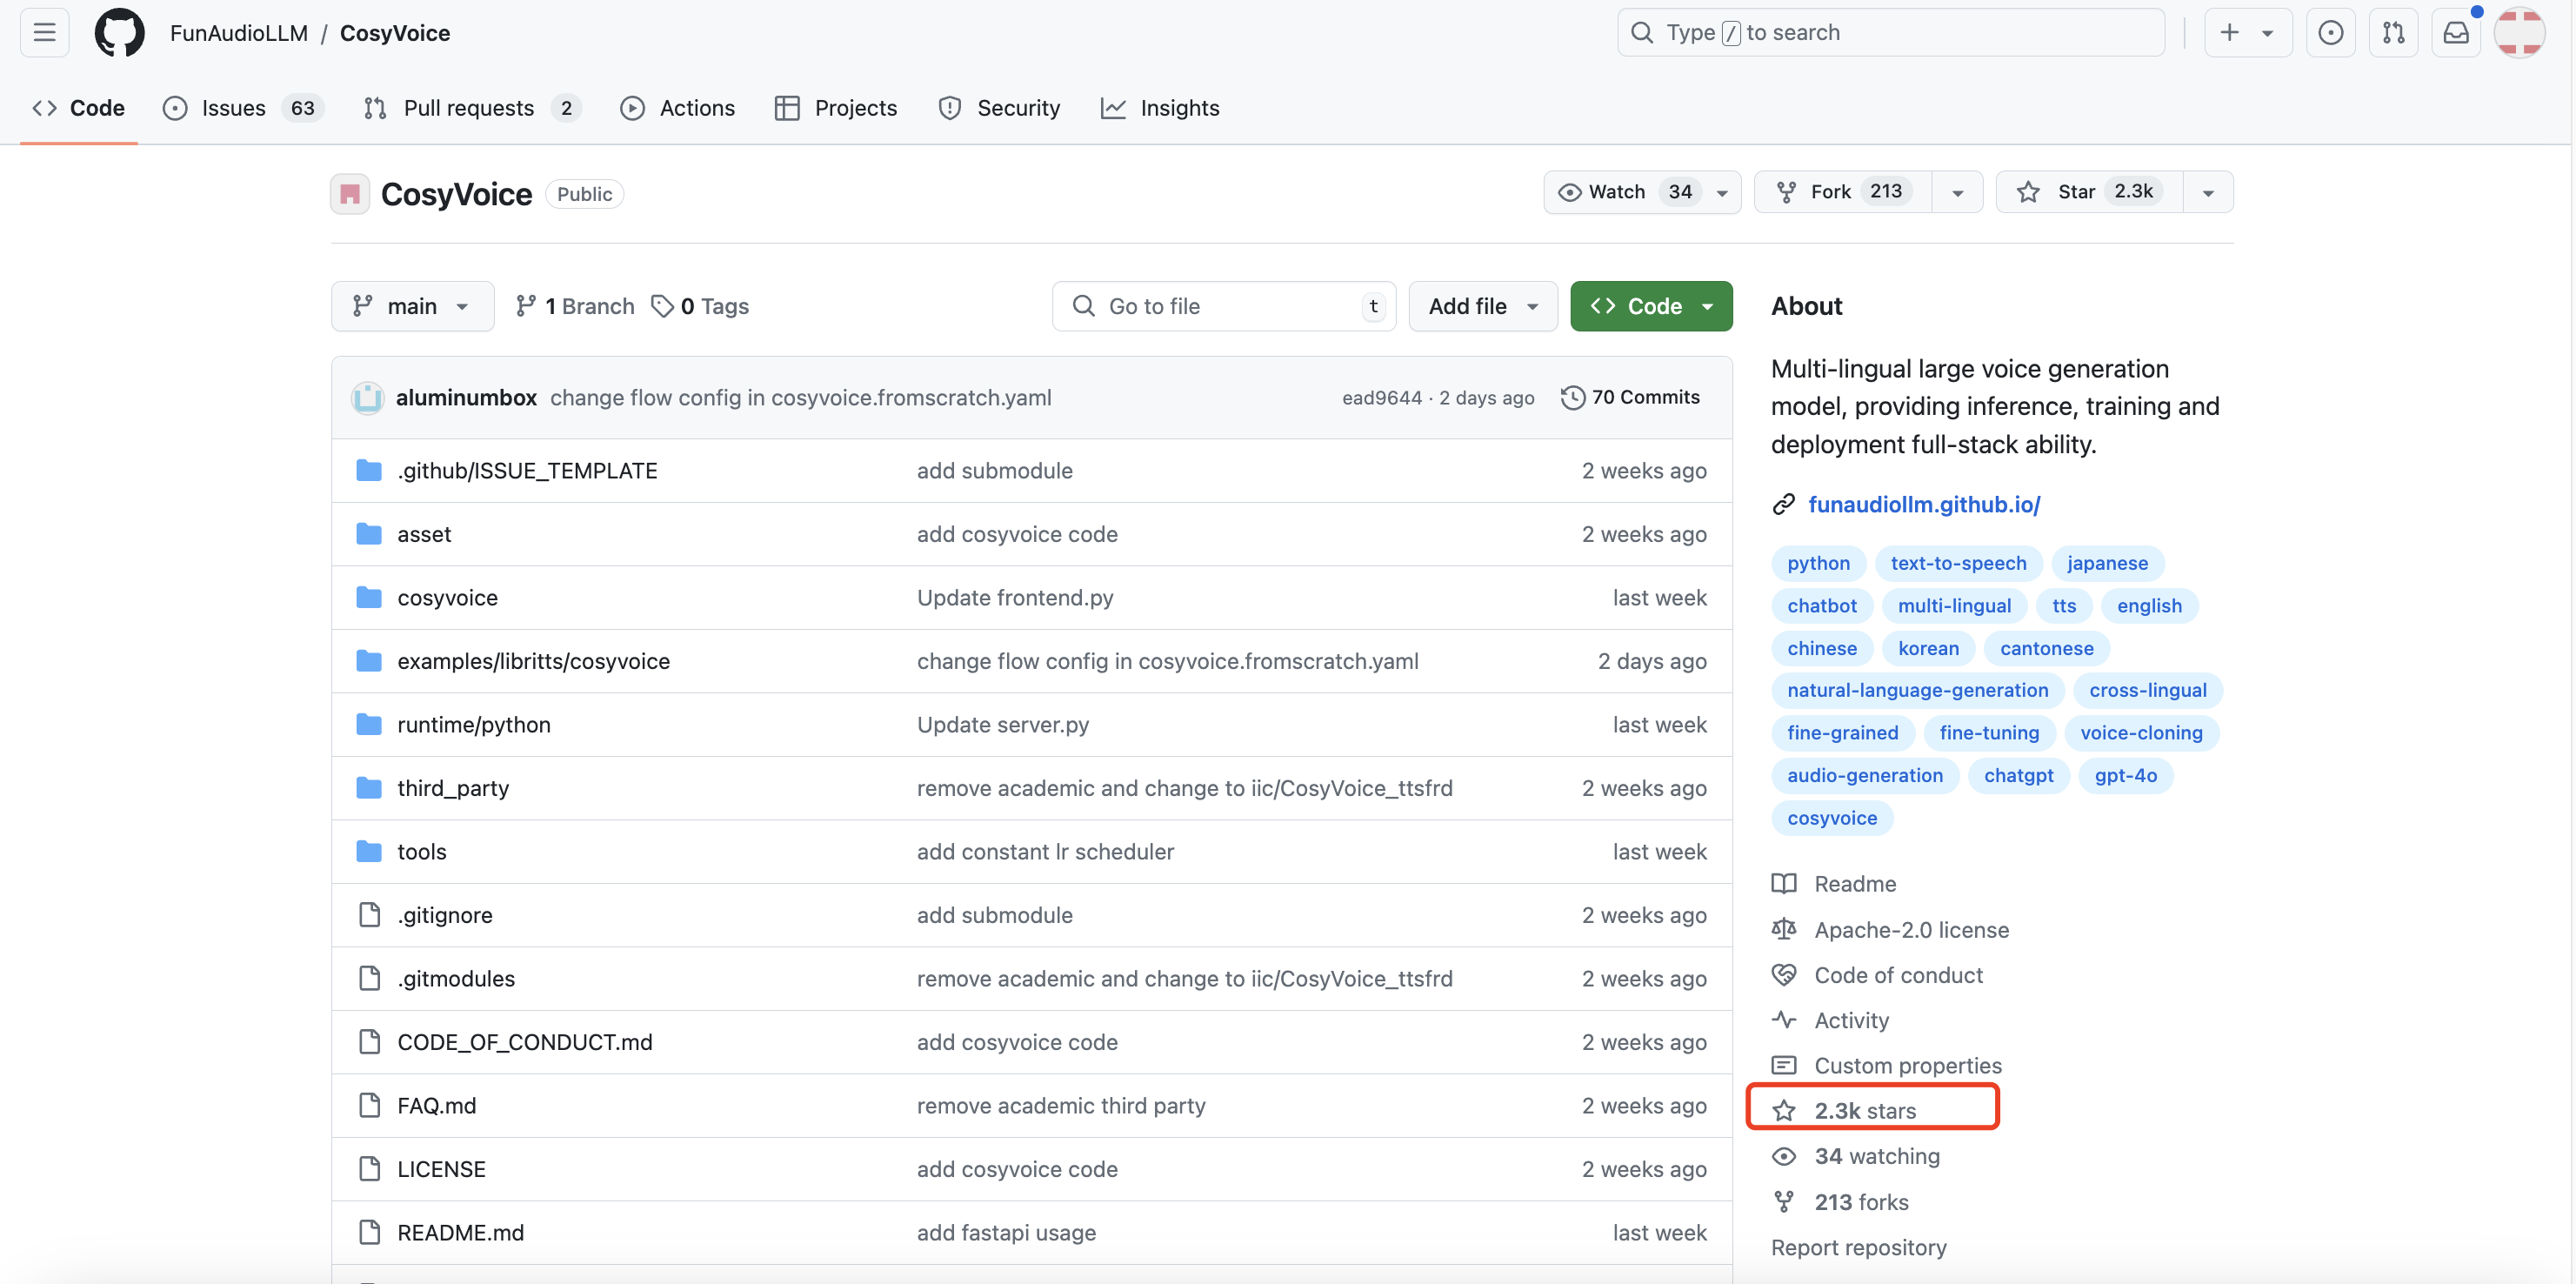
Task: Open the 1 Branch link
Action: click(575, 306)
